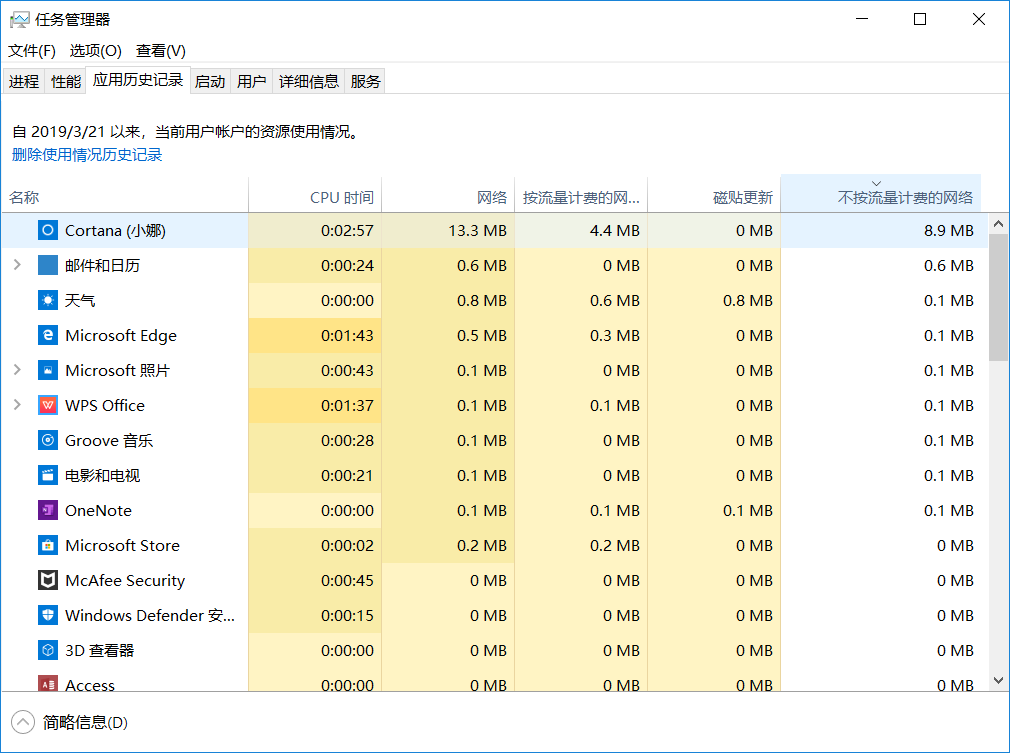Click the Mail and Calendar (邮件和日历) icon
This screenshot has height=753, width=1010.
[48, 265]
